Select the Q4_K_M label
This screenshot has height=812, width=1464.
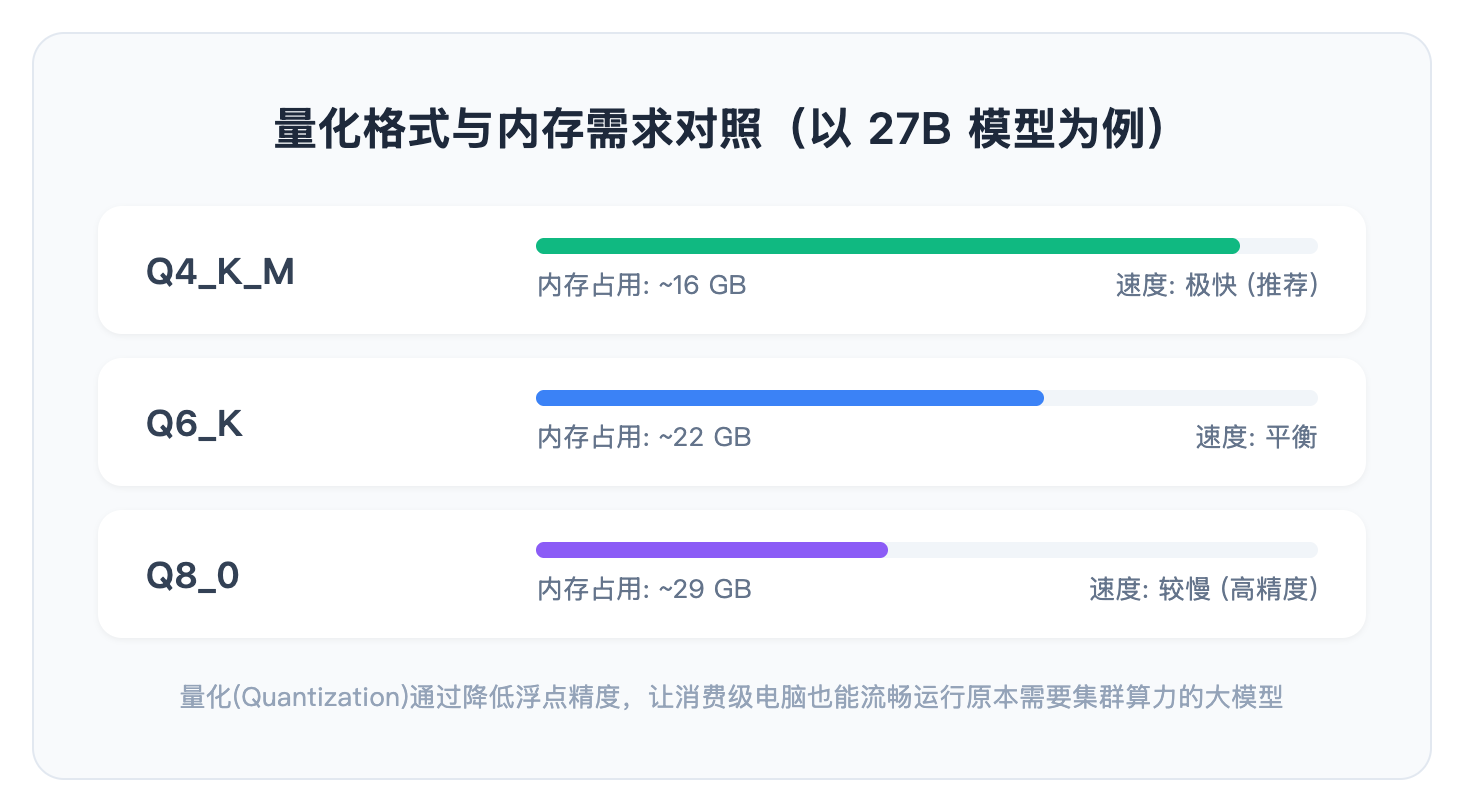(x=220, y=272)
